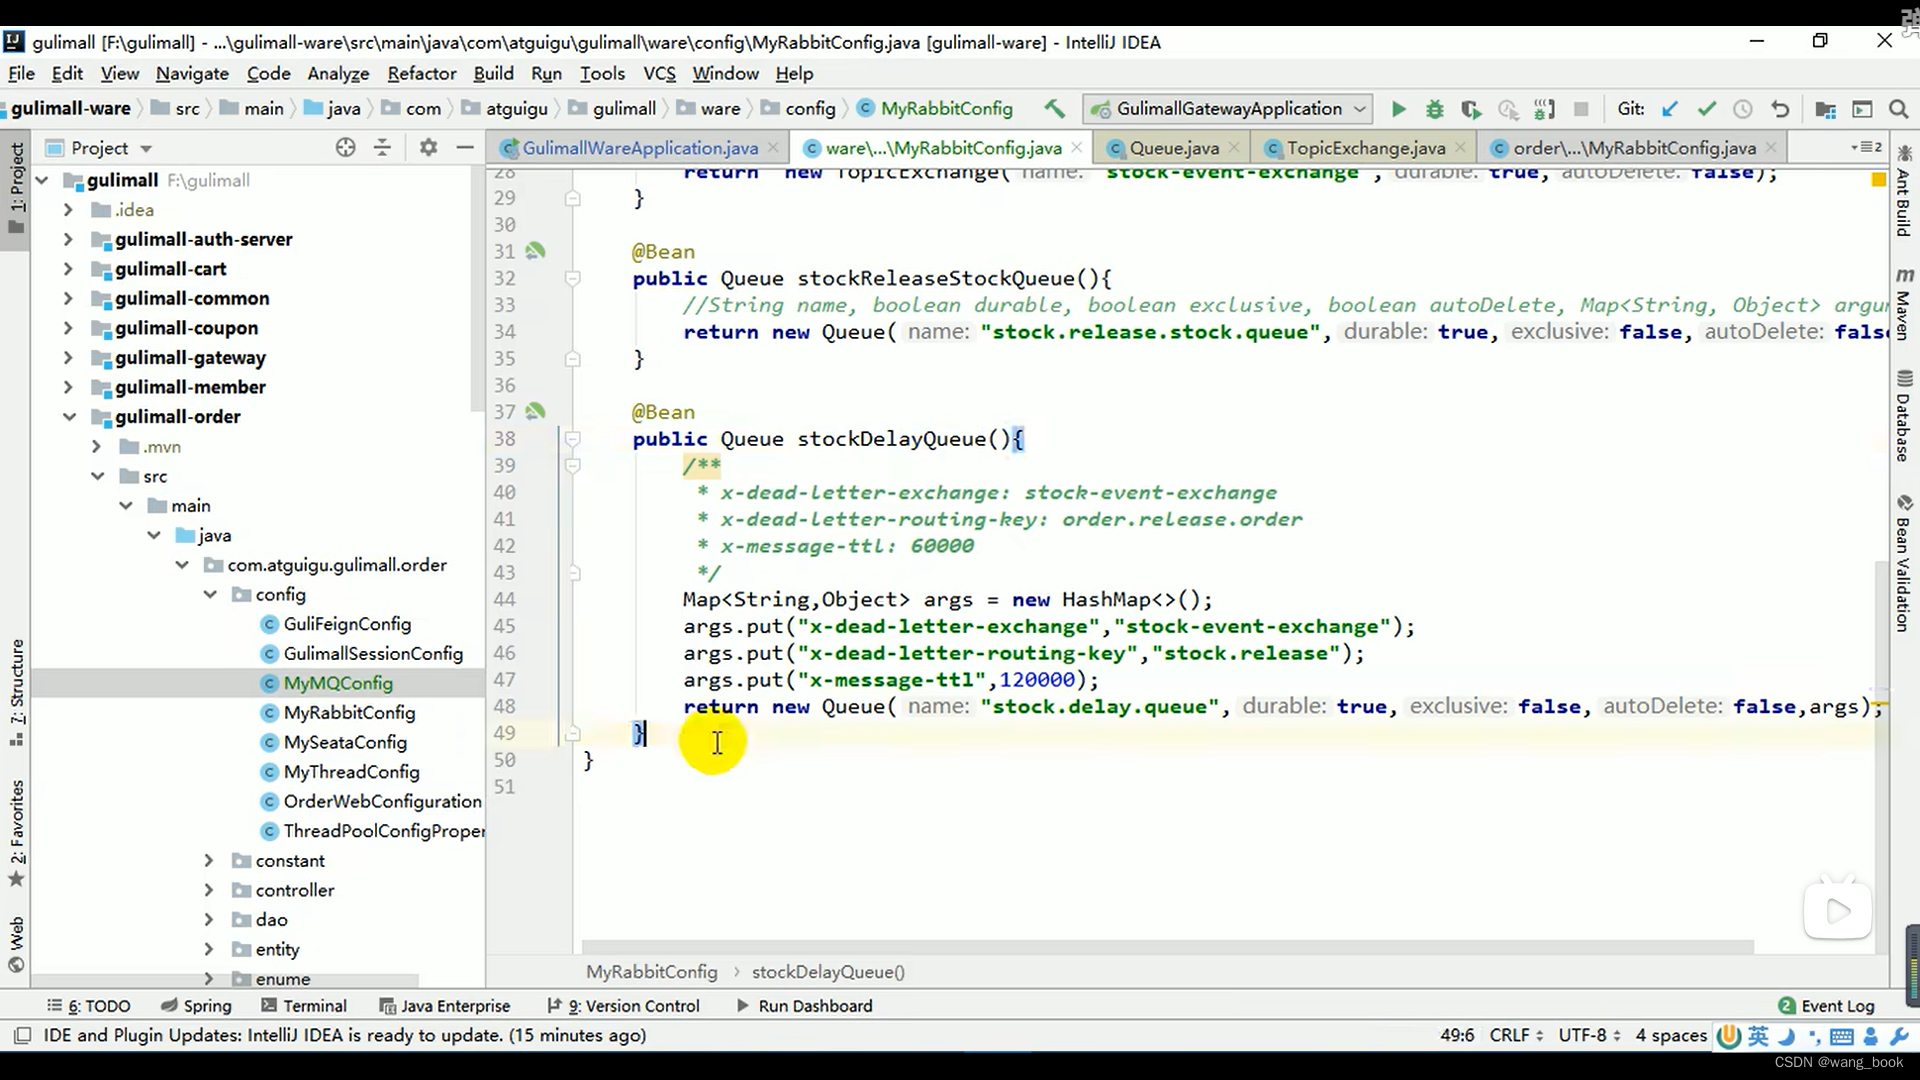Click the IME 英 language tray icon

tap(1758, 1036)
